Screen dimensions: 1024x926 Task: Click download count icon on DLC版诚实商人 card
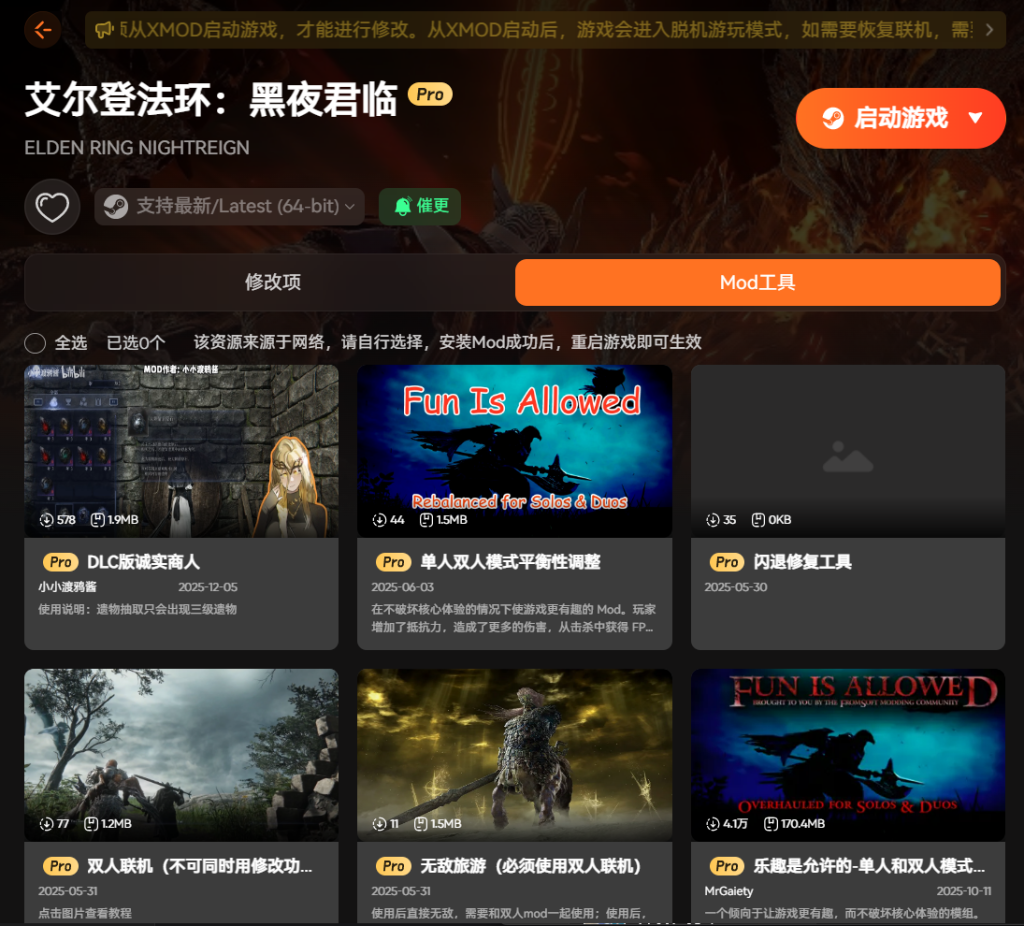[x=46, y=520]
